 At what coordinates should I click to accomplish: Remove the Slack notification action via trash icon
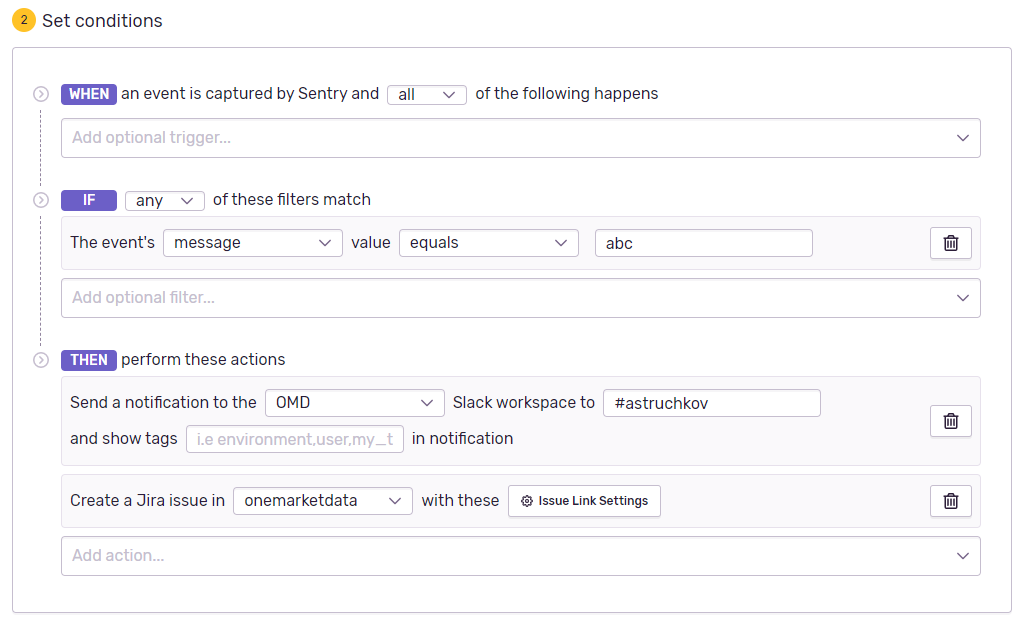click(x=950, y=420)
